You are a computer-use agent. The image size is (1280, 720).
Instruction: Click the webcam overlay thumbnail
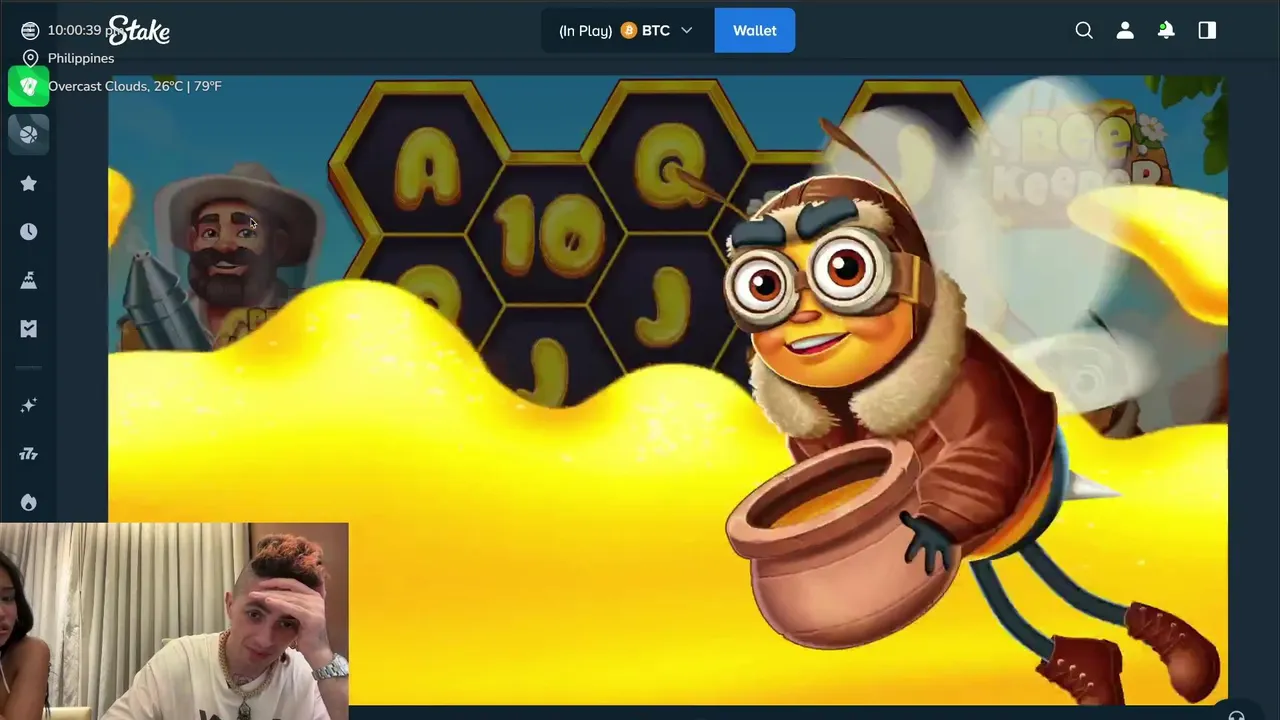point(174,621)
